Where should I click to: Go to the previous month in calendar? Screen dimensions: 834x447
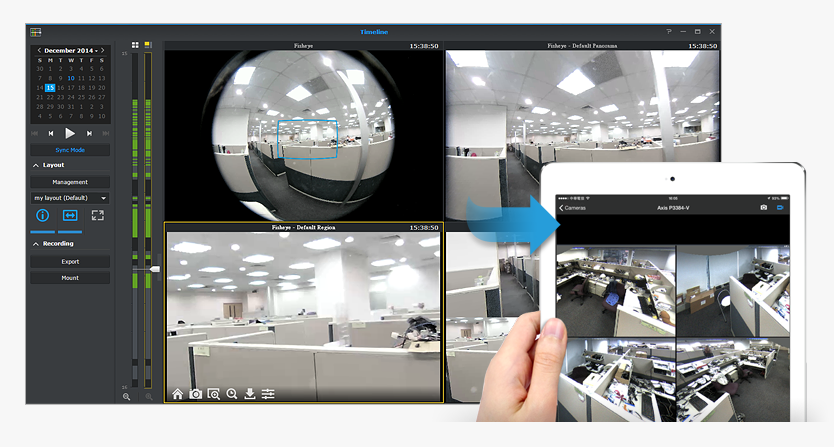point(39,51)
